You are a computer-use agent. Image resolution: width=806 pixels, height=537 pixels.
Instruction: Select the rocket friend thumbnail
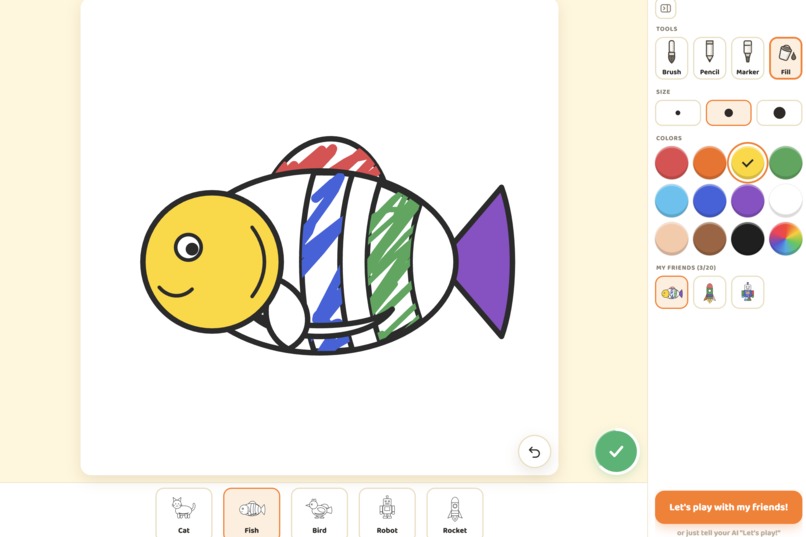(x=709, y=292)
